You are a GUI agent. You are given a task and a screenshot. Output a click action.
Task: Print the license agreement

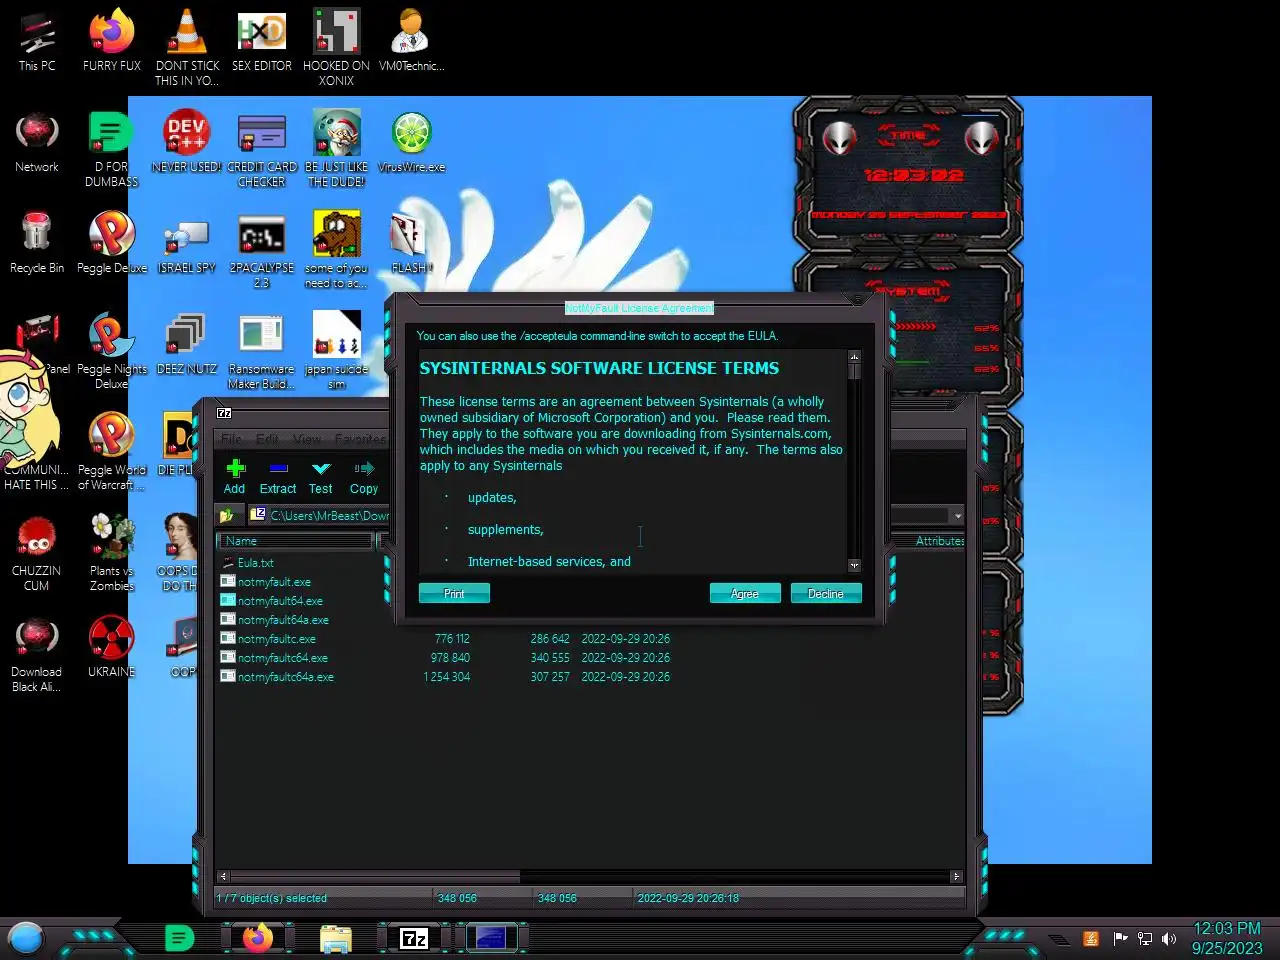(x=454, y=593)
